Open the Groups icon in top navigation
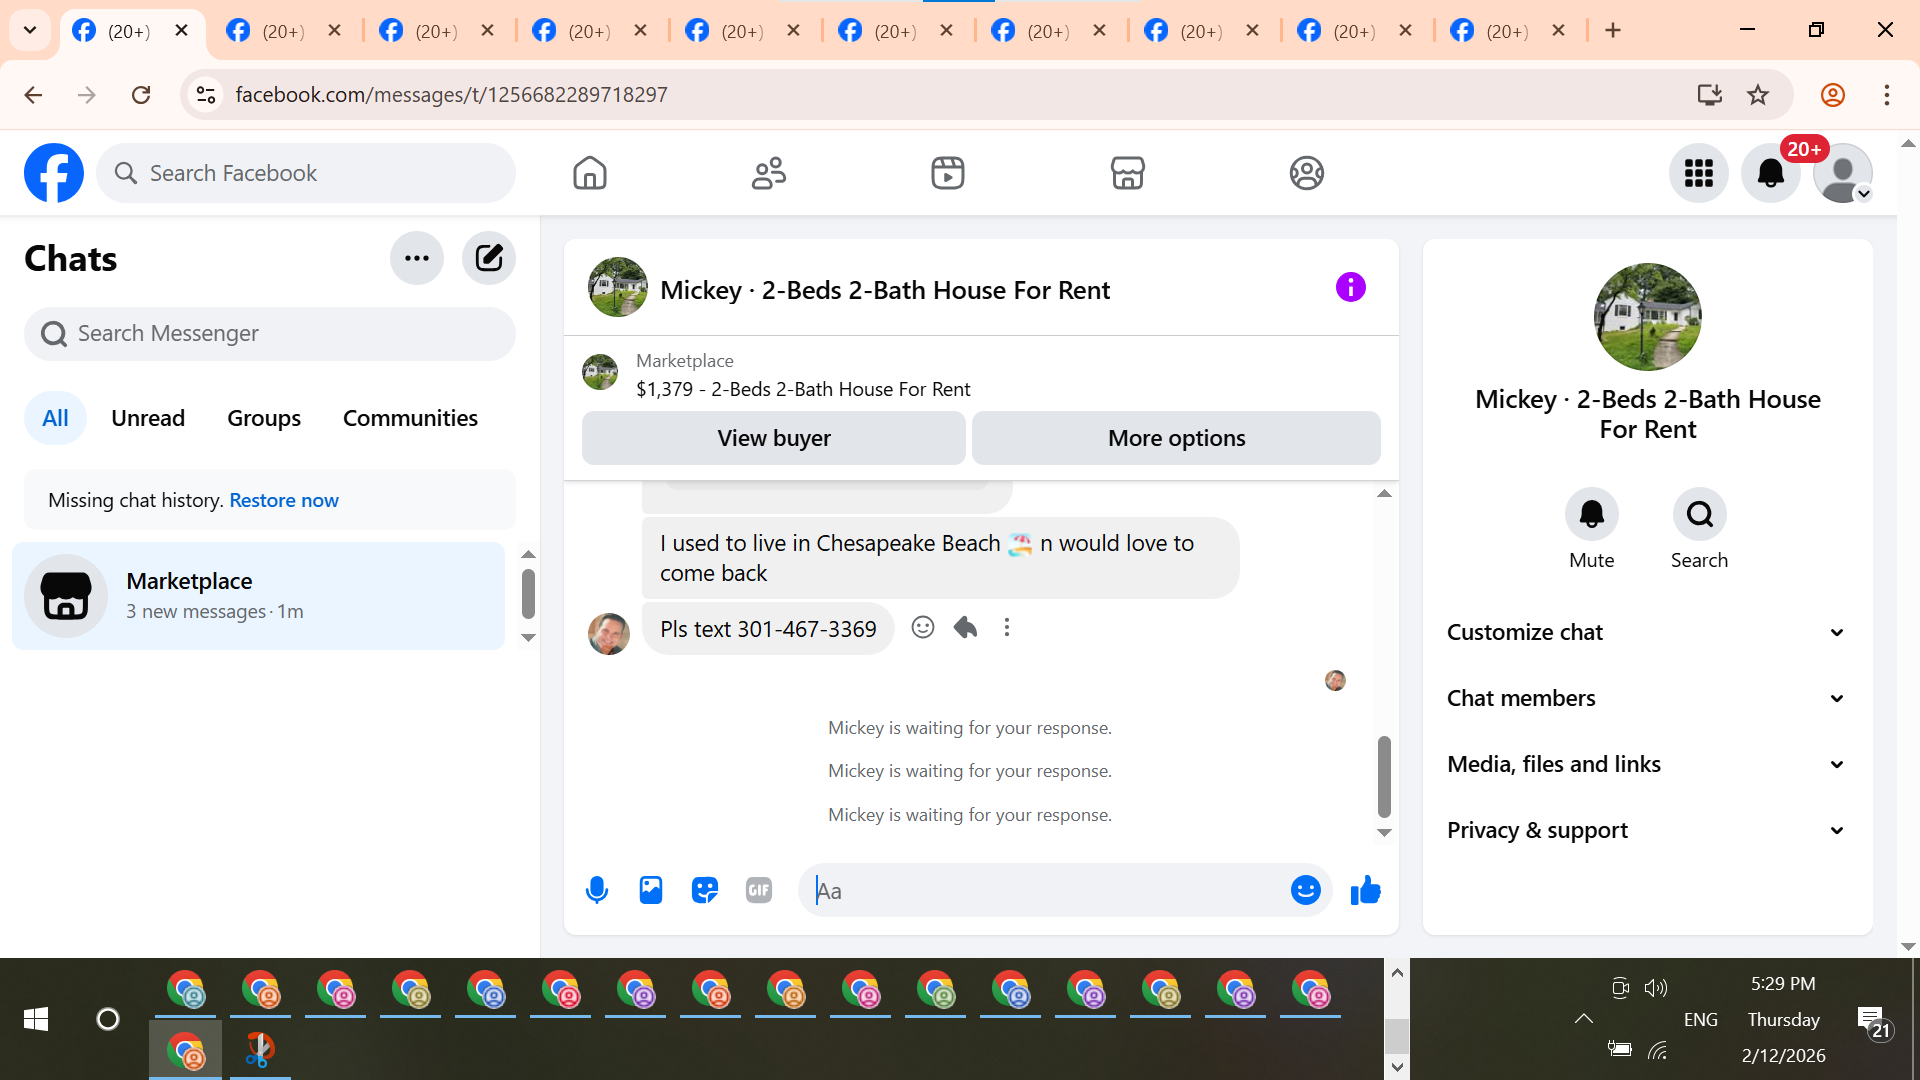Screen dimensions: 1920x1080 pos(1306,173)
